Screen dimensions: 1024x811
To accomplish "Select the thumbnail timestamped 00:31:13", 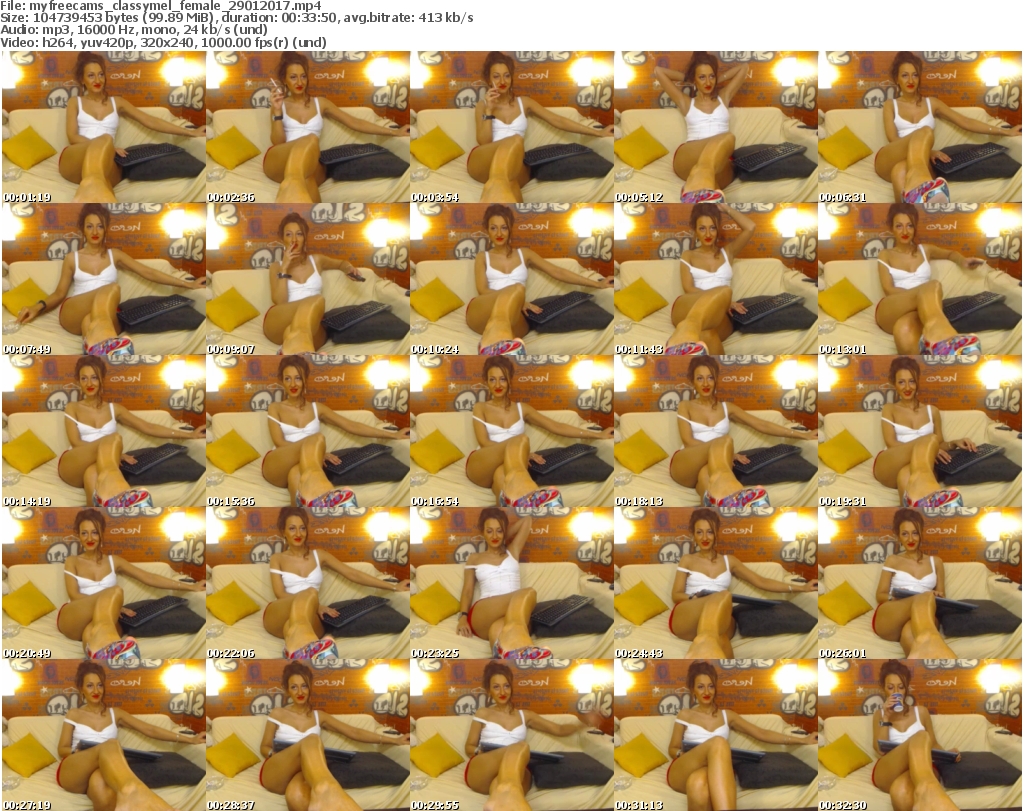I will click(x=716, y=735).
